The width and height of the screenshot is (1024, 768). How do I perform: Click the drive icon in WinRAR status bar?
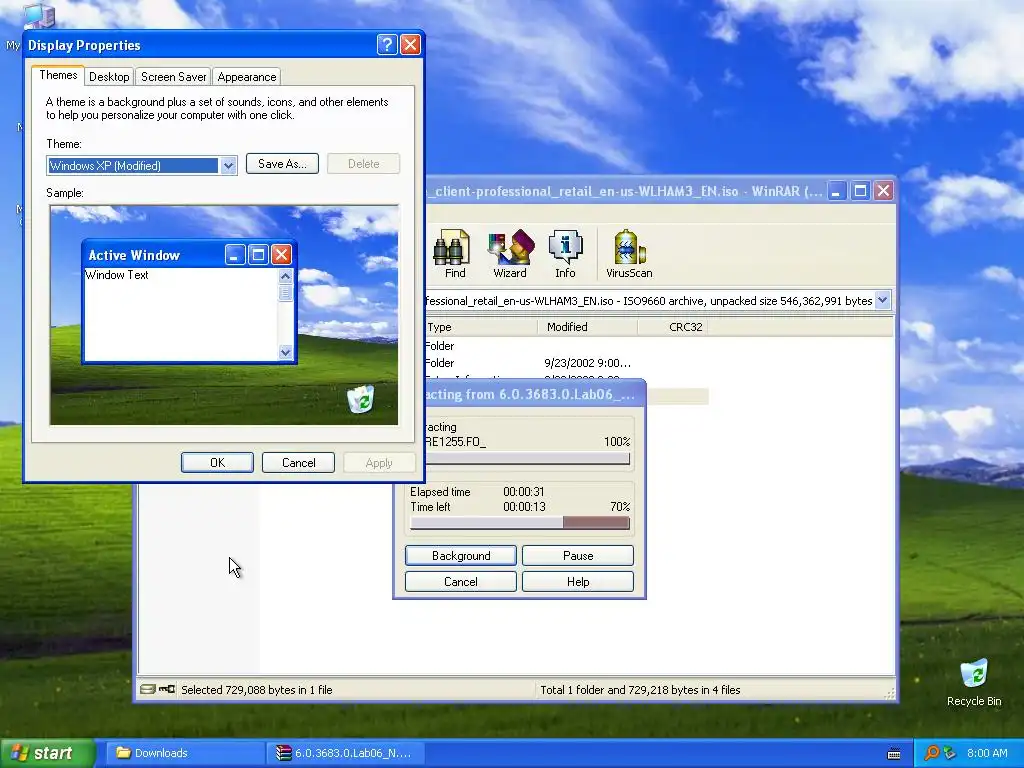coord(148,689)
